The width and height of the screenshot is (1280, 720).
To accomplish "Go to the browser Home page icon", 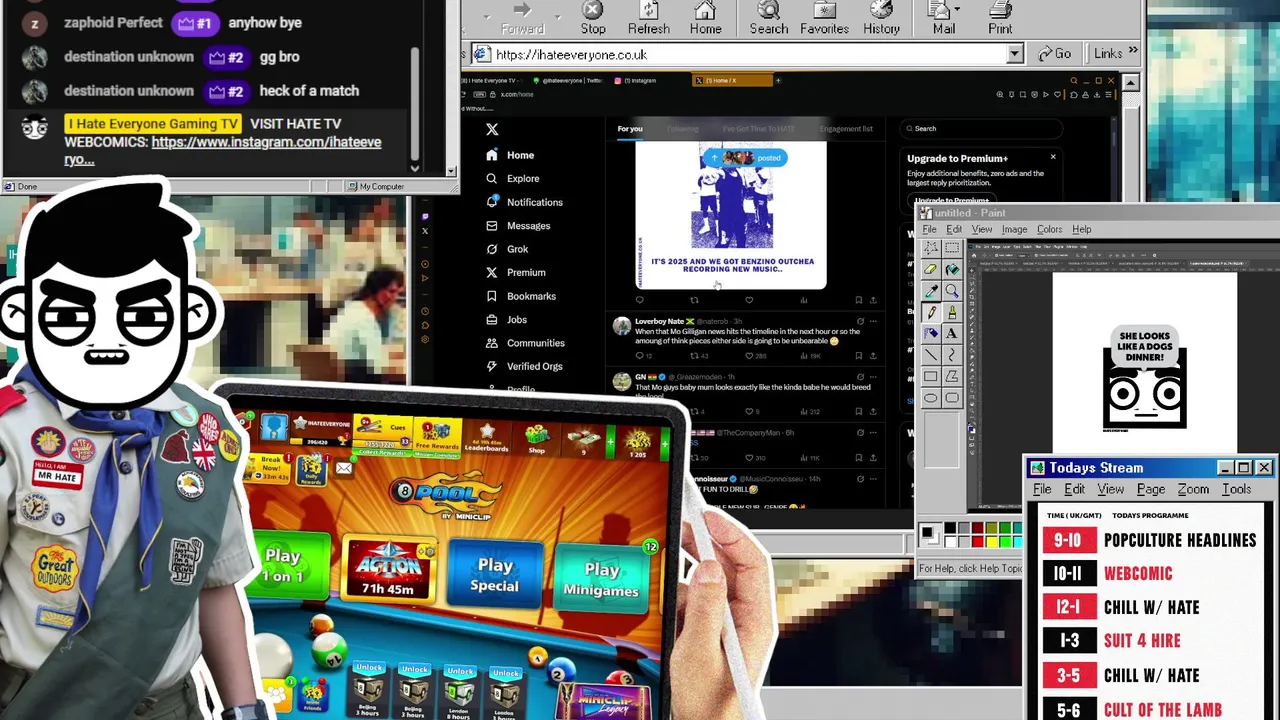I will [x=705, y=18].
